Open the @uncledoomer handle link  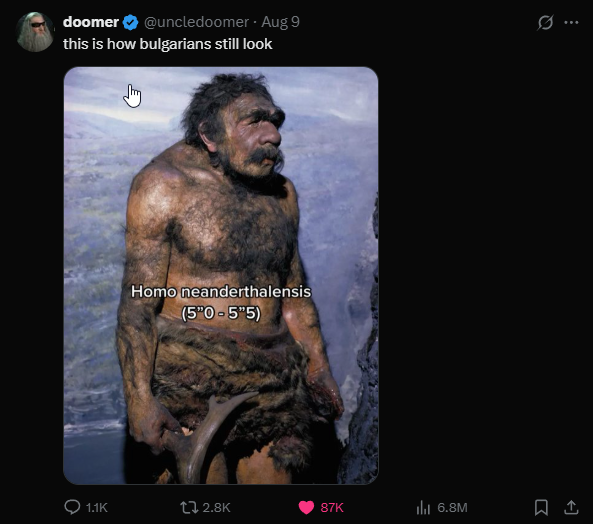click(196, 22)
